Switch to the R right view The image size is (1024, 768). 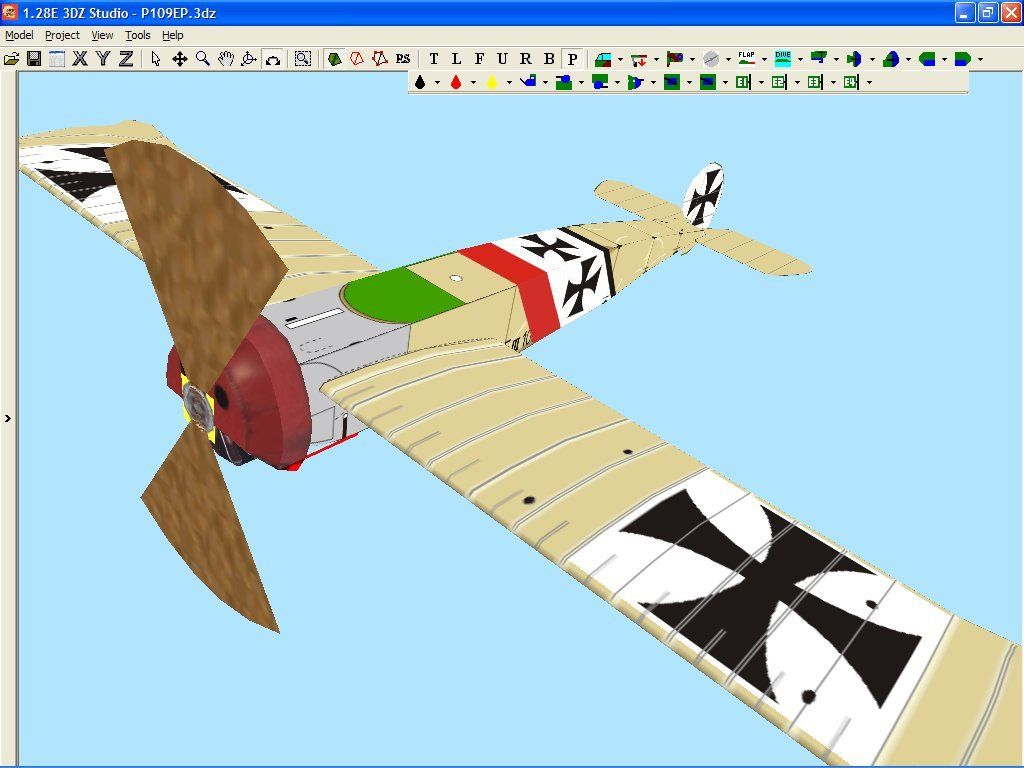coord(526,59)
